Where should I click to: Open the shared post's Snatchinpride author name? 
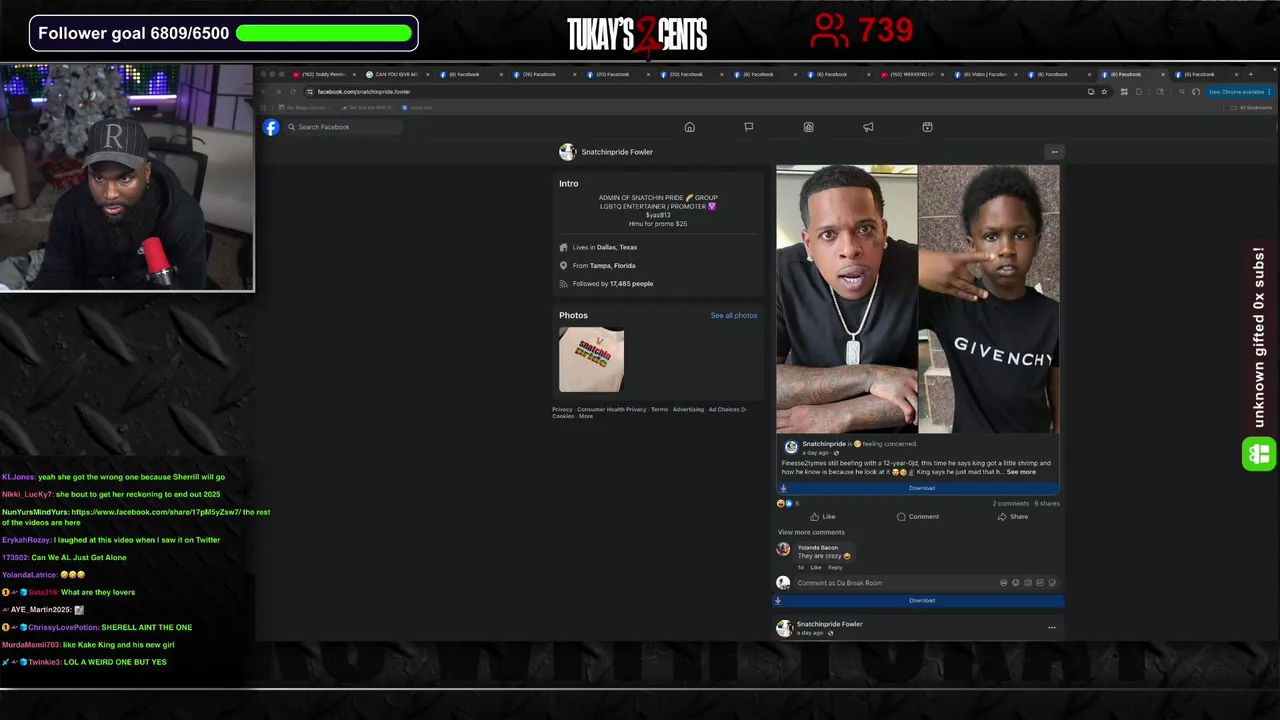(824, 444)
